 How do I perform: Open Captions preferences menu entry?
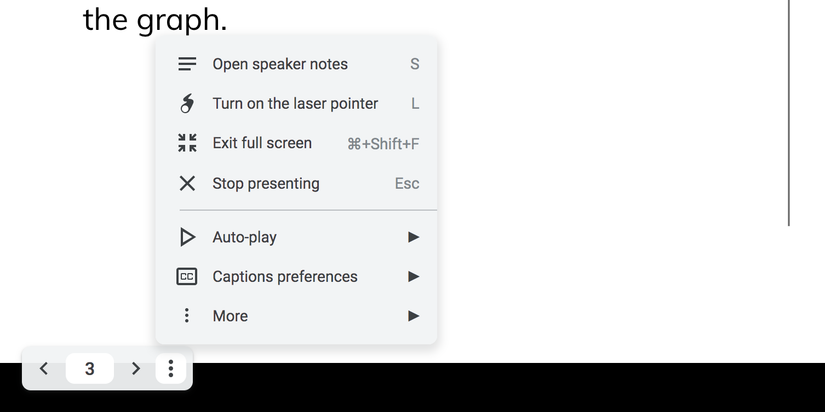click(x=285, y=277)
